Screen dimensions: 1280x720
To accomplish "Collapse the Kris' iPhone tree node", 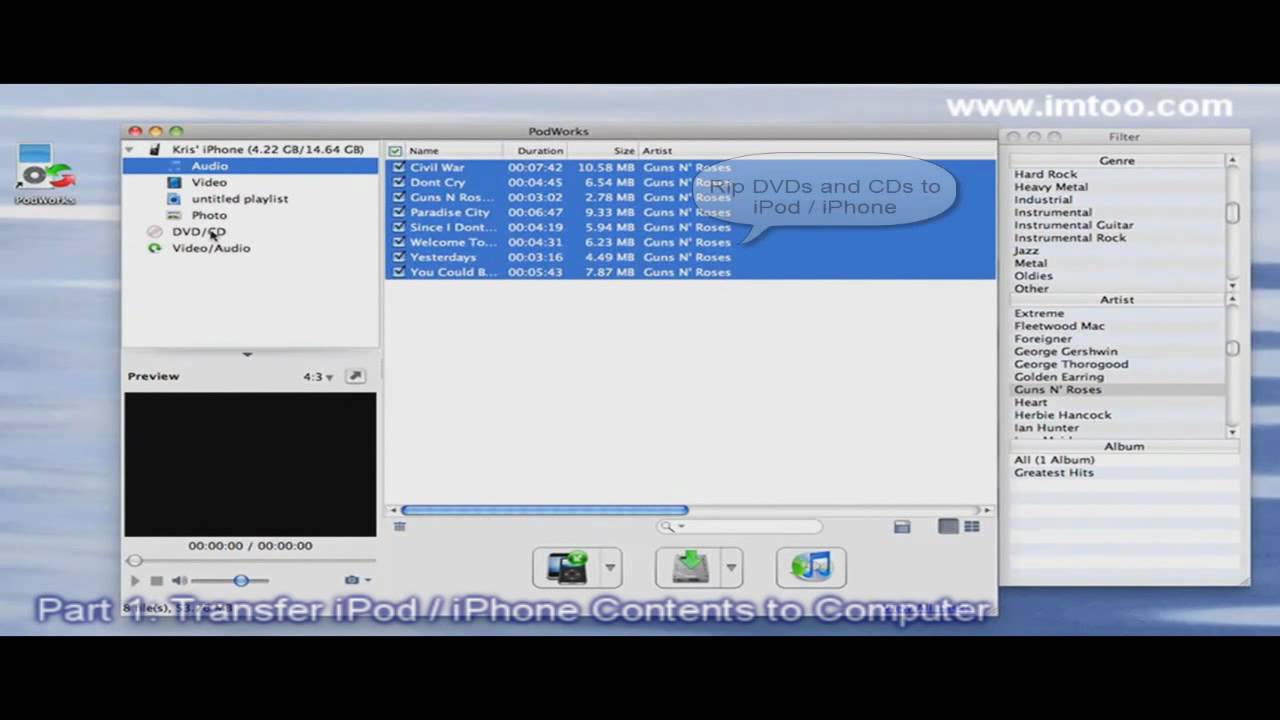I will [x=129, y=149].
